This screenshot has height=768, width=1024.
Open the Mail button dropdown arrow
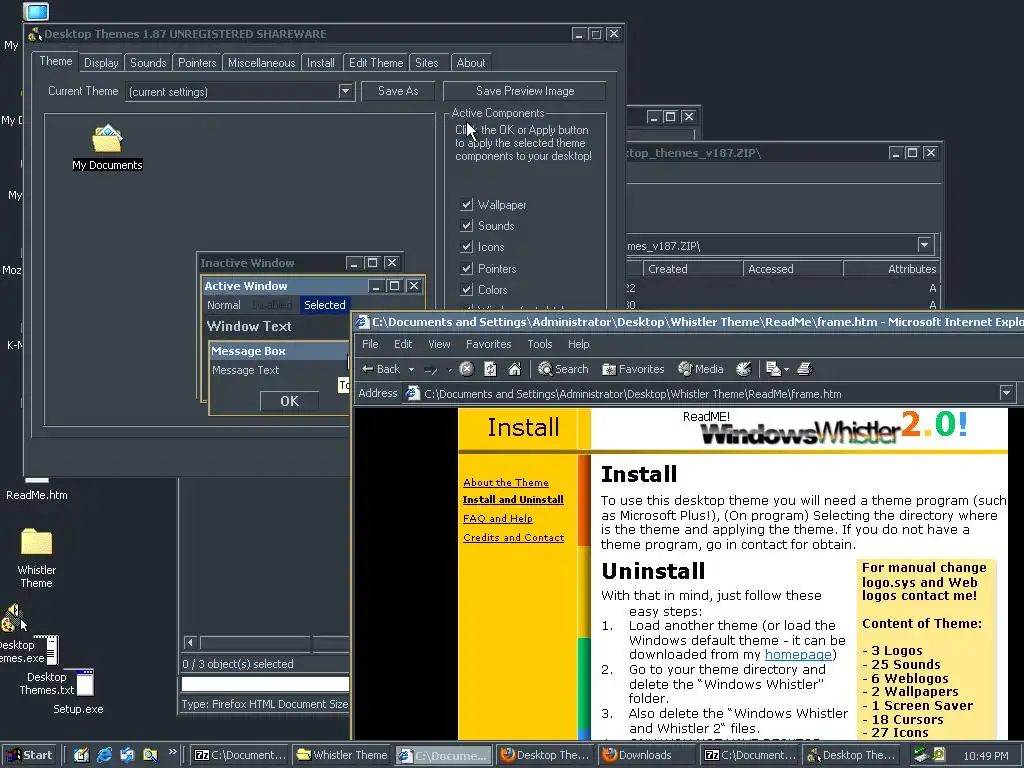pyautogui.click(x=786, y=370)
